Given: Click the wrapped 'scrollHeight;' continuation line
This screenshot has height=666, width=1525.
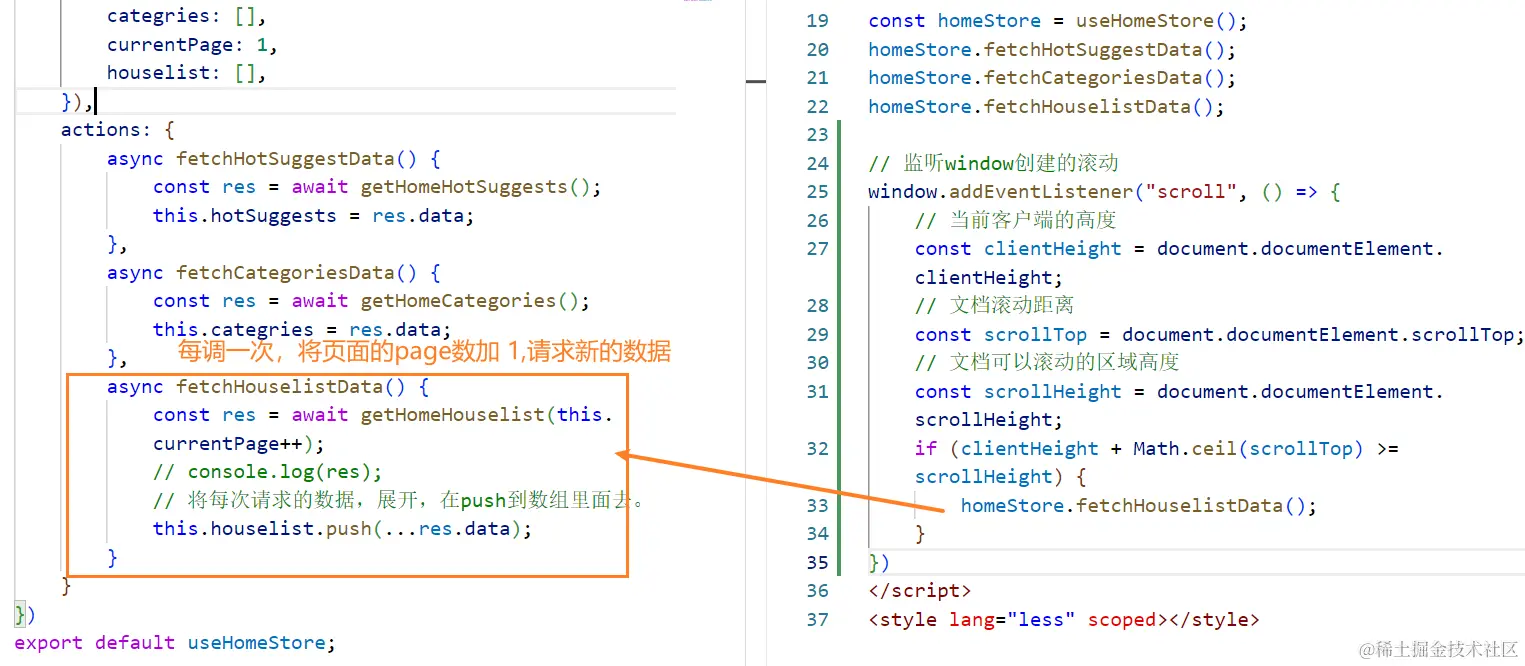Looking at the screenshot, I should (x=989, y=420).
